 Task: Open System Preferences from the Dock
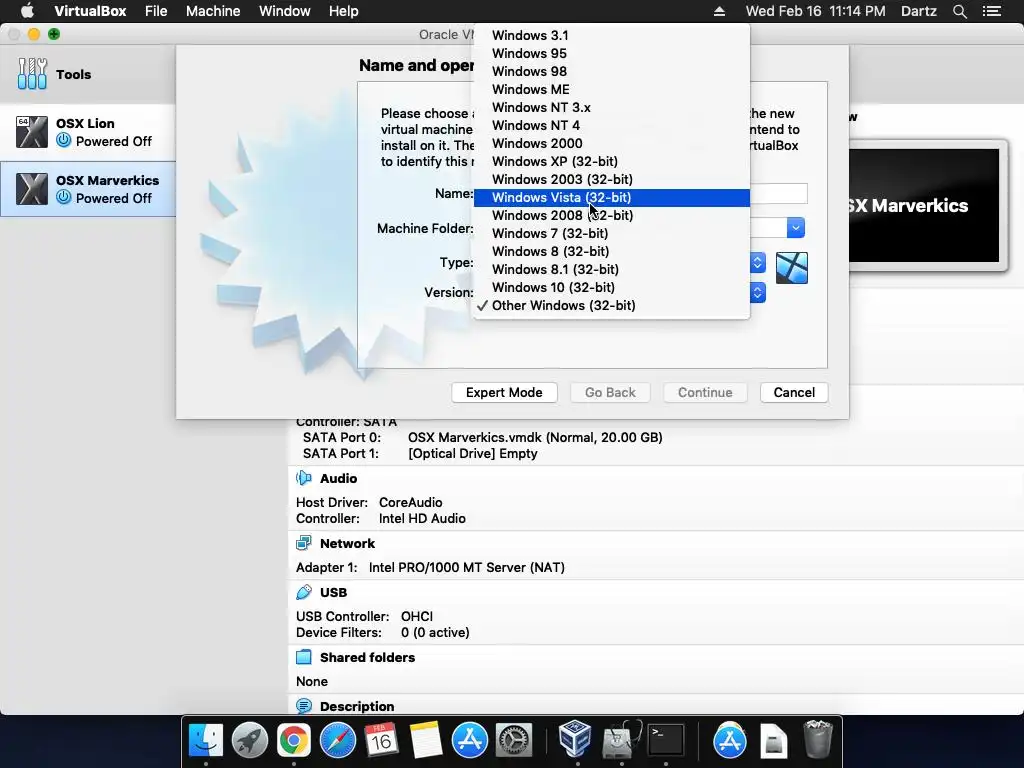[514, 741]
